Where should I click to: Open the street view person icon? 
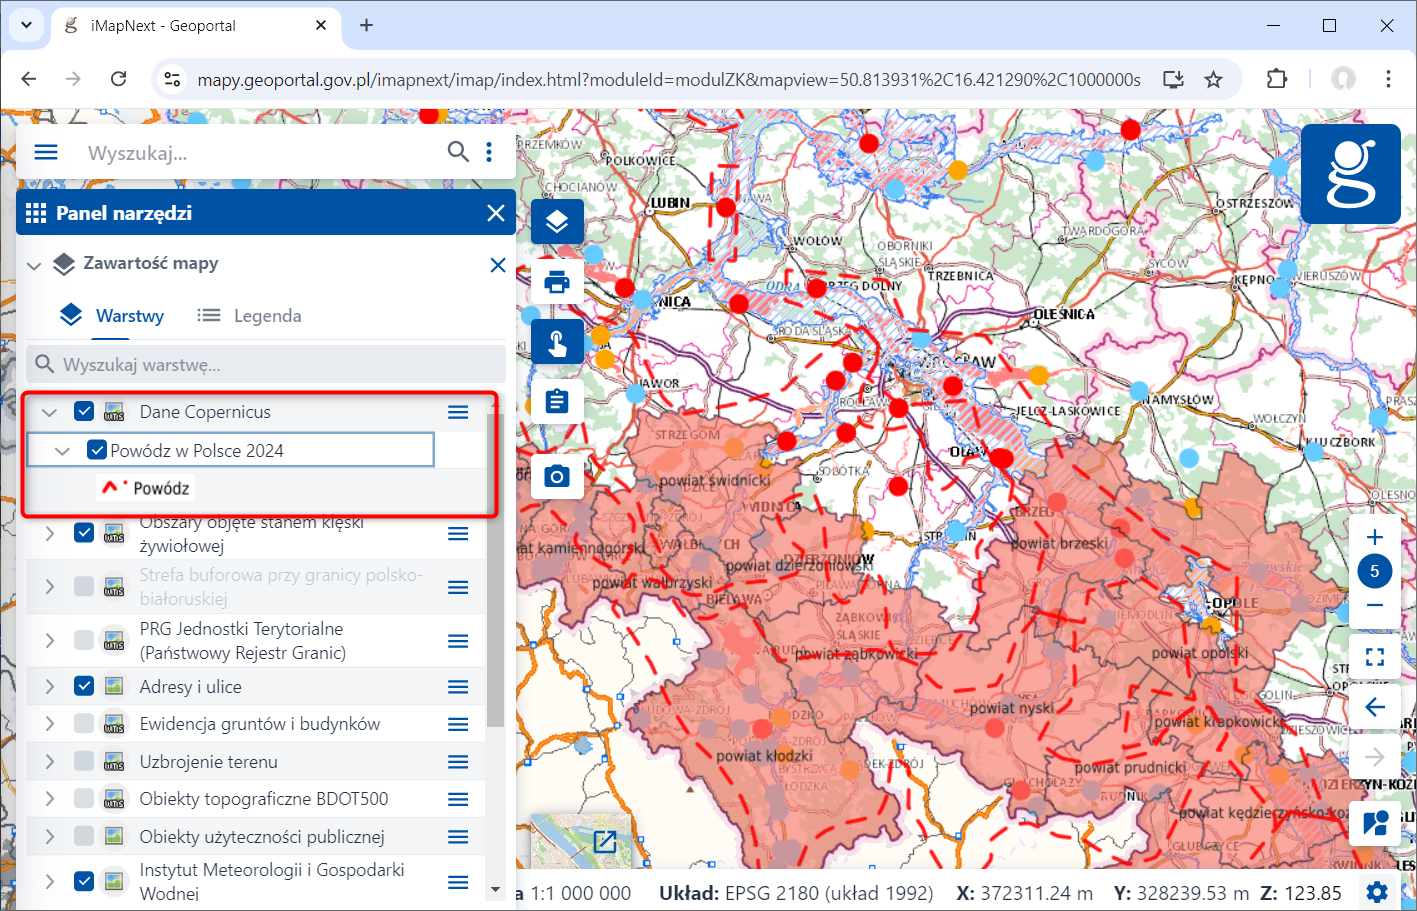[1375, 823]
